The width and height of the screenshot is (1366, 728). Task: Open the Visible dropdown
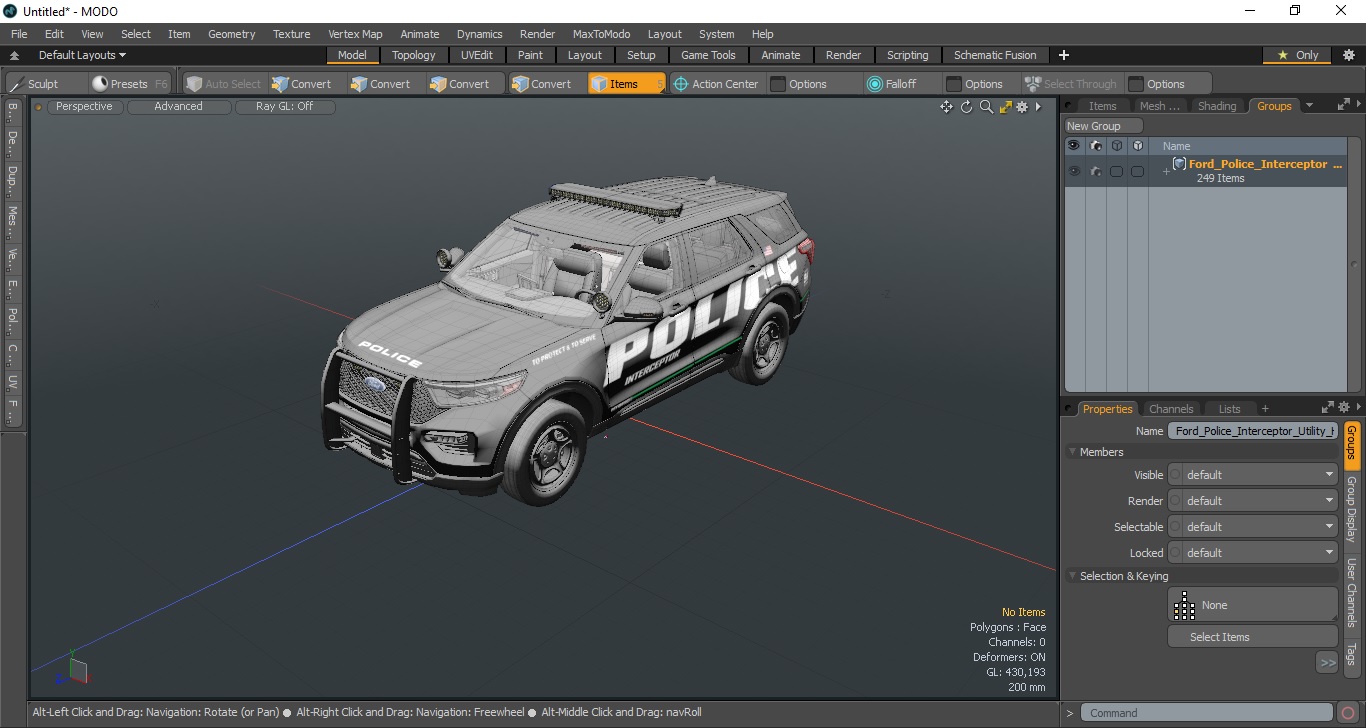[1253, 475]
